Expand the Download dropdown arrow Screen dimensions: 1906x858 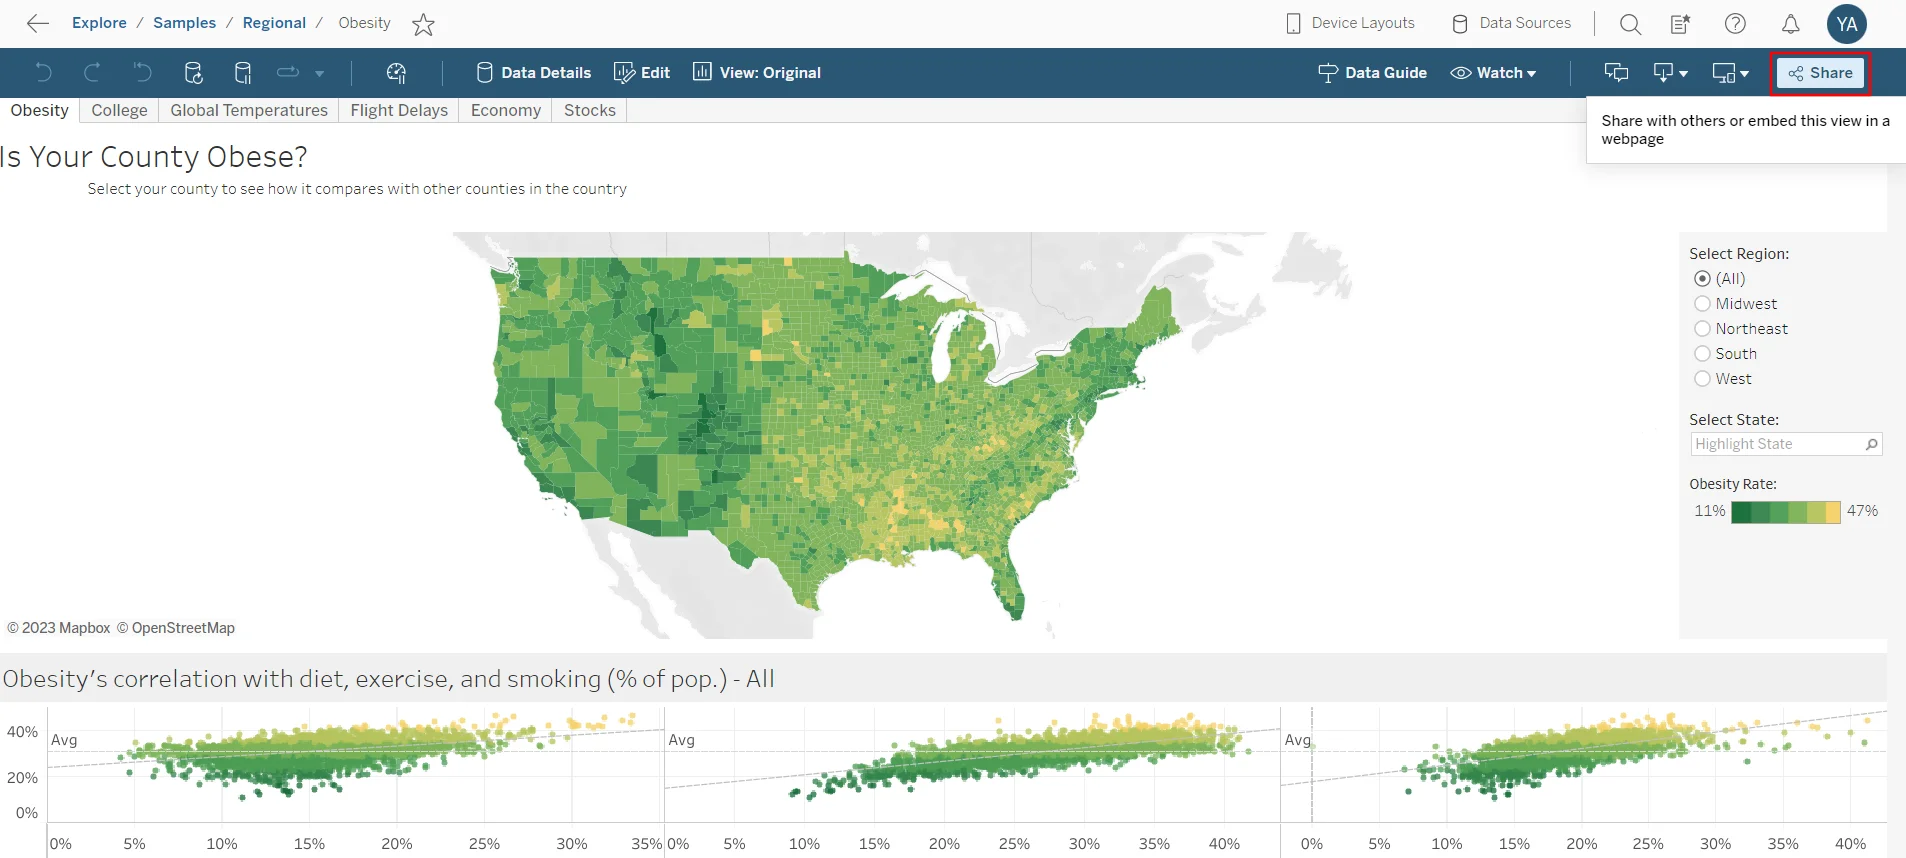coord(1684,74)
